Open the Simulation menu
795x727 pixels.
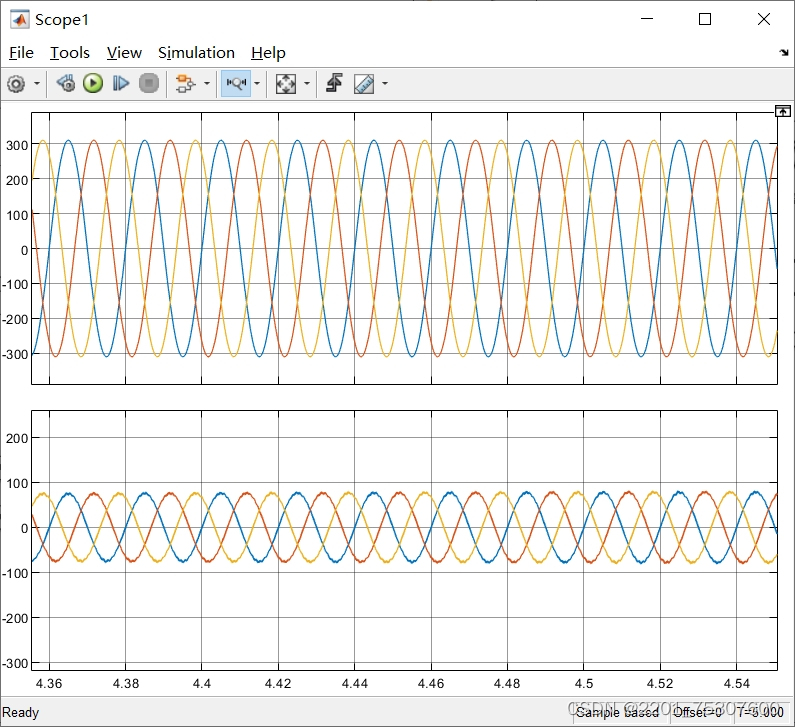pos(196,53)
